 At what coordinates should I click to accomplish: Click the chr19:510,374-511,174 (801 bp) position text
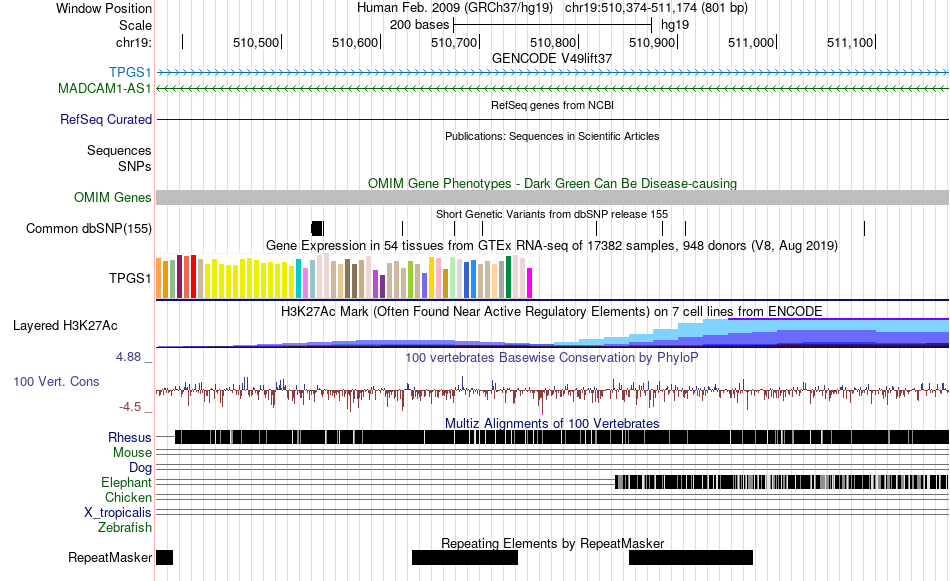[656, 8]
